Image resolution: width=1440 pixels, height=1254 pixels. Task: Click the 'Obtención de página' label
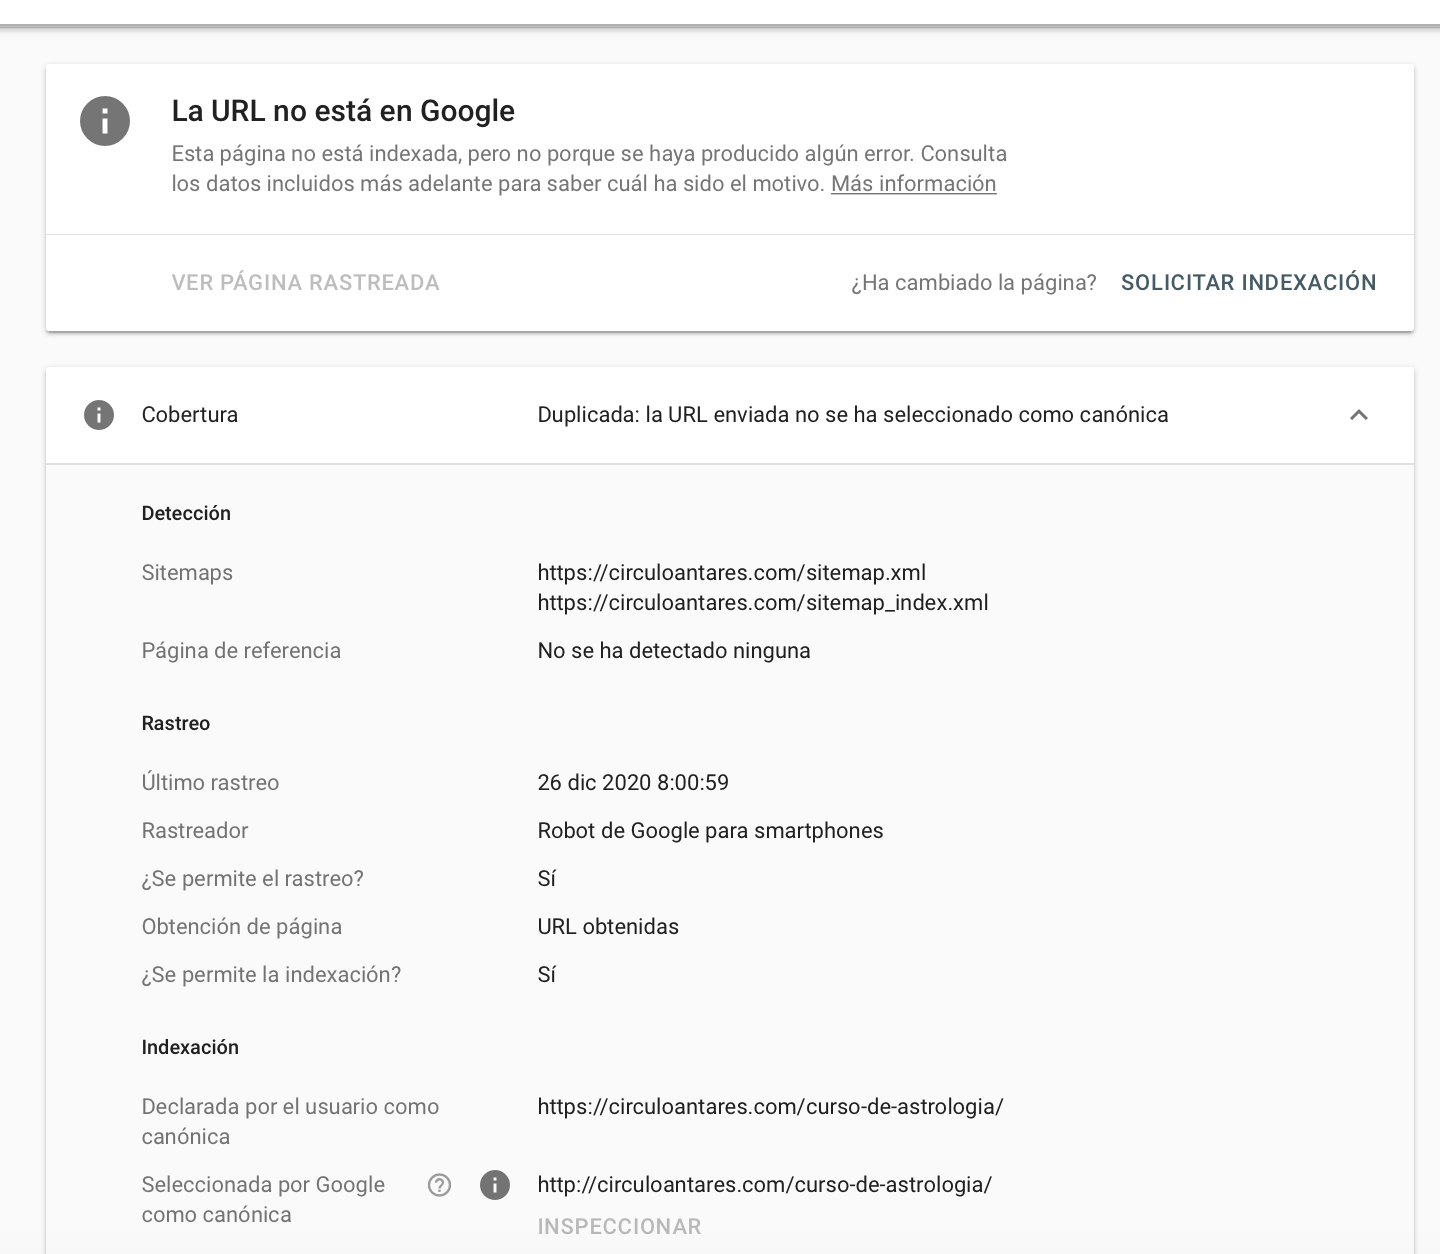click(x=242, y=927)
